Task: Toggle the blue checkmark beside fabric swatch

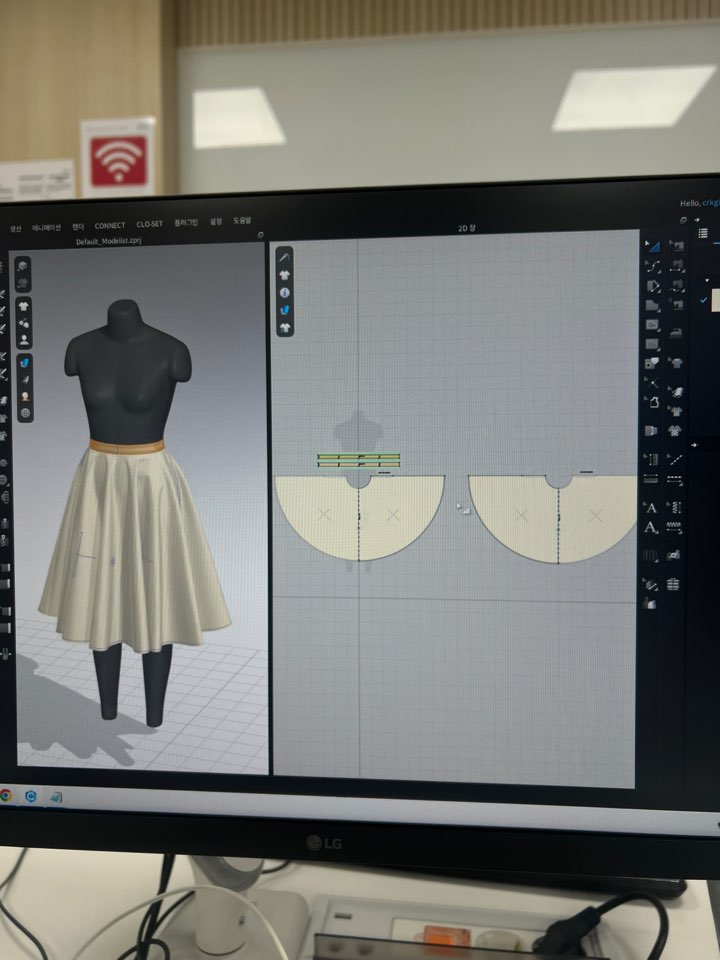Action: click(x=703, y=300)
